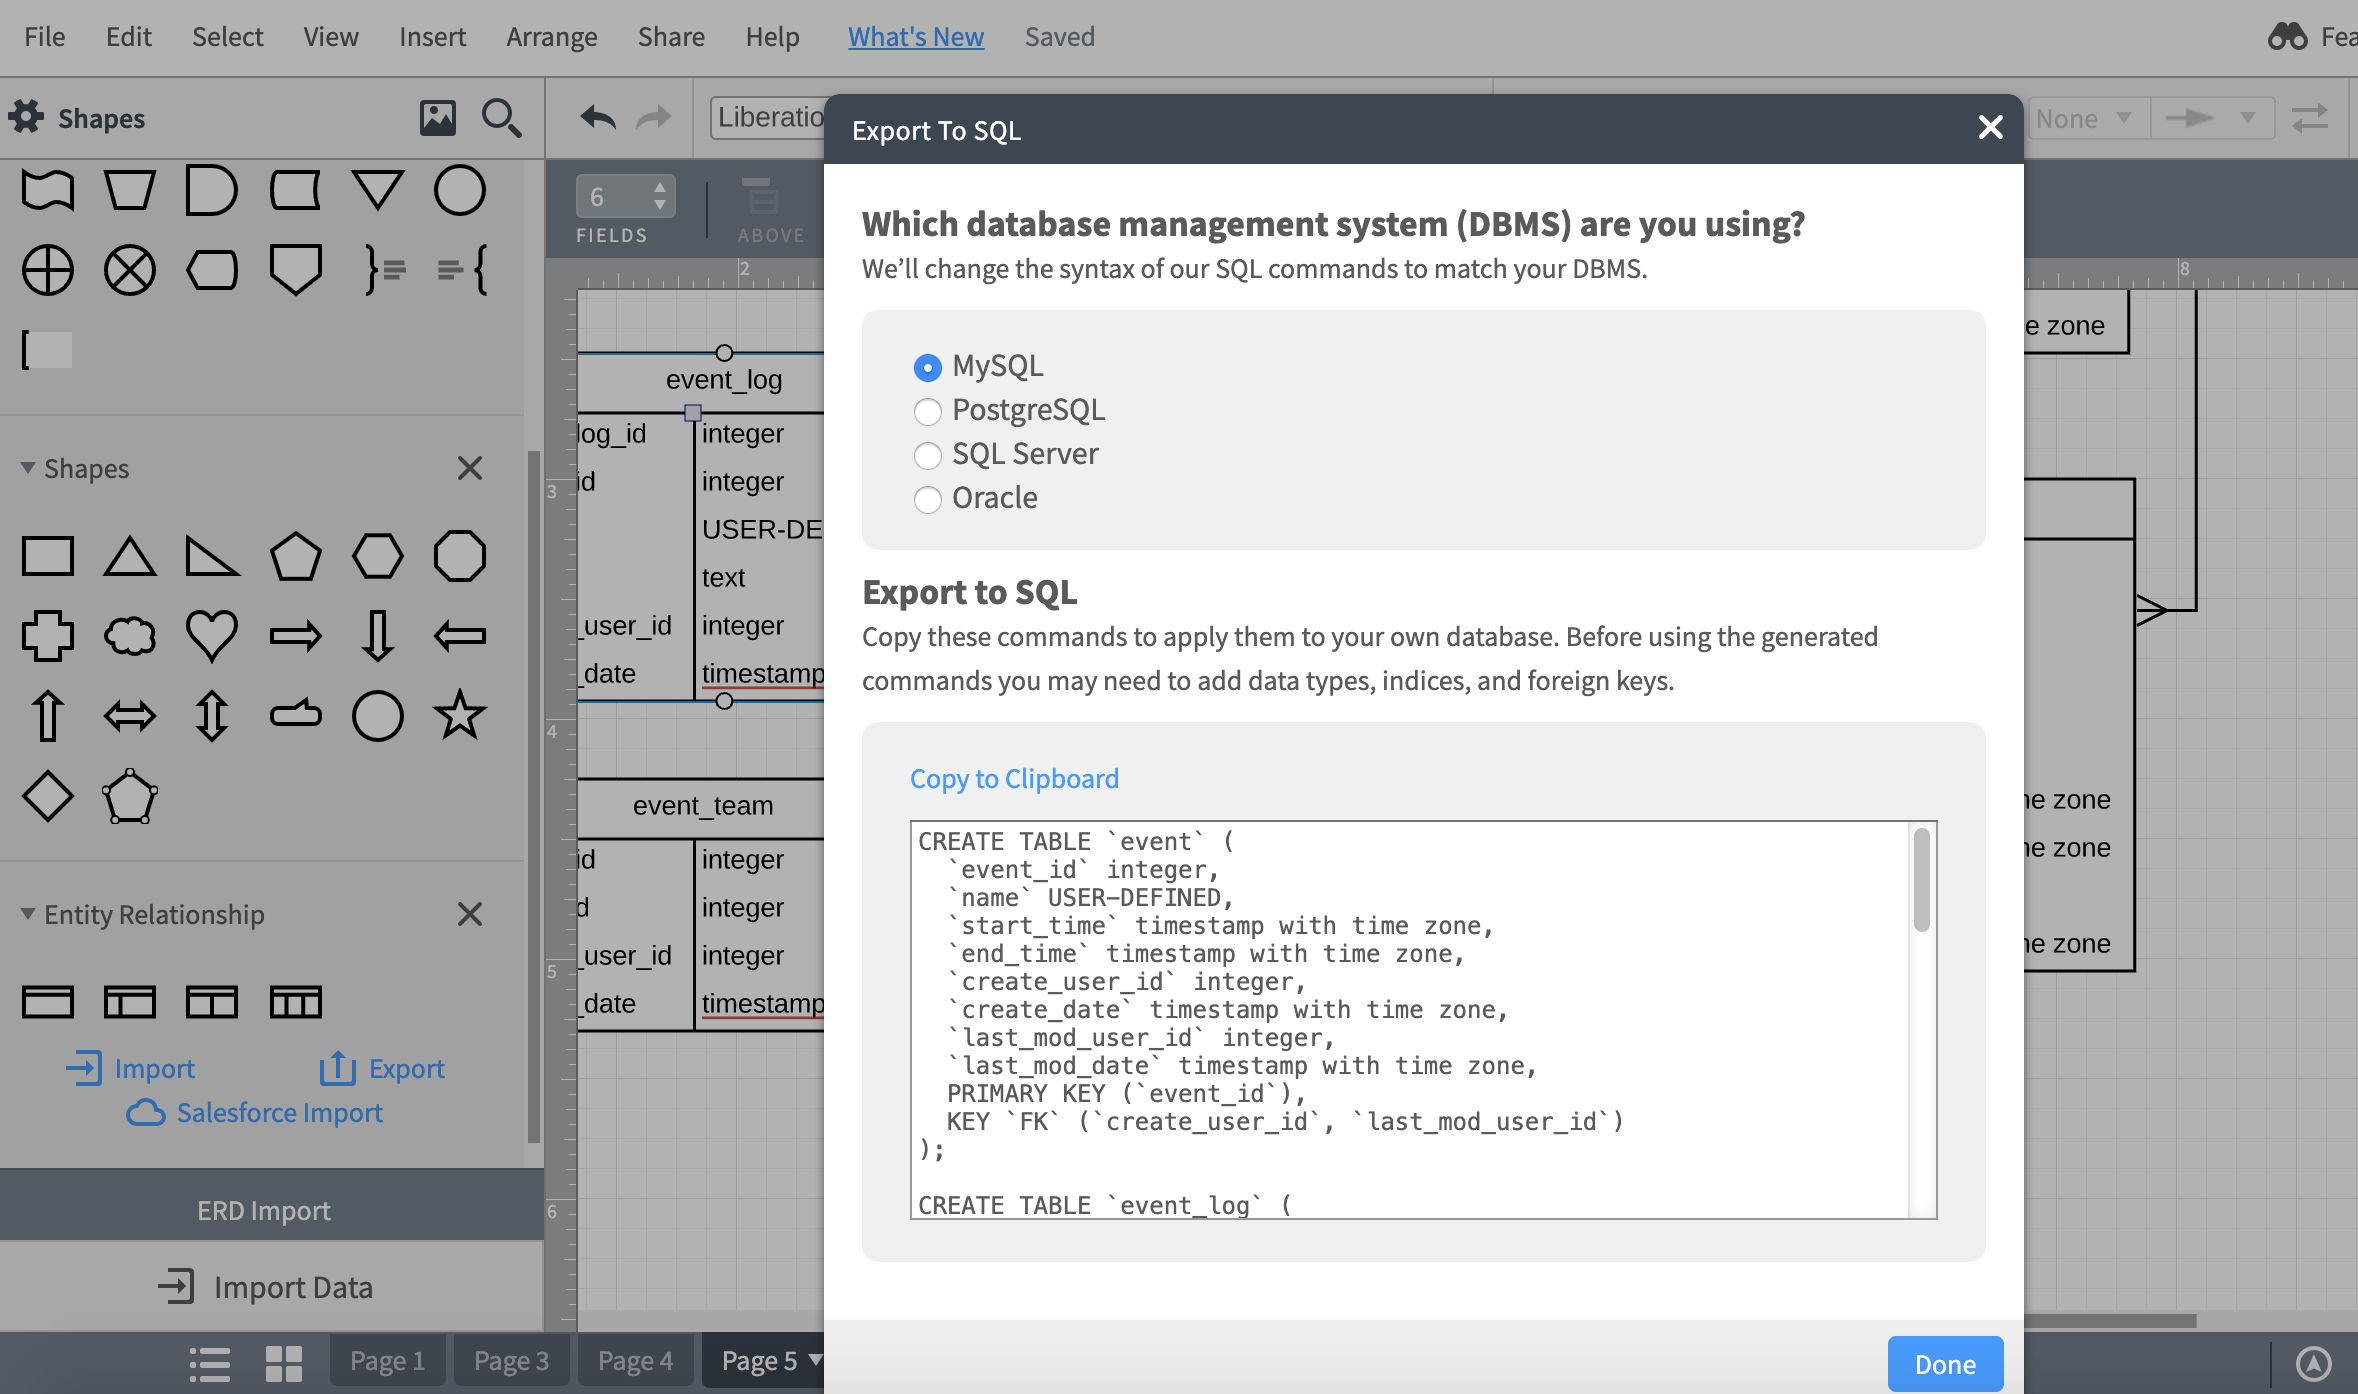Click the Done button
This screenshot has width=2358, height=1394.
coord(1945,1363)
